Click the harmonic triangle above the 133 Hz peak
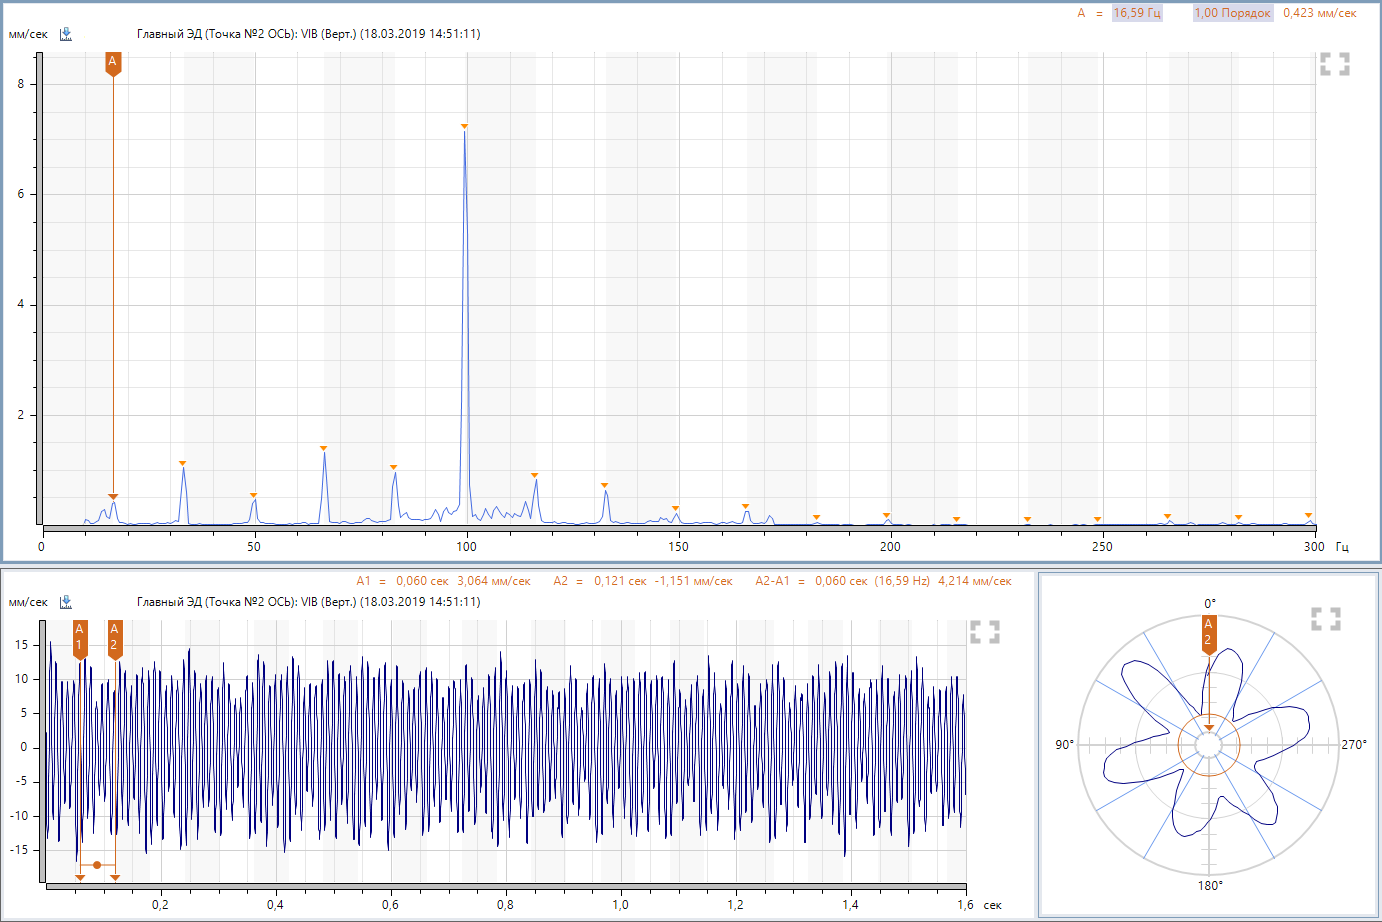 click(x=604, y=486)
